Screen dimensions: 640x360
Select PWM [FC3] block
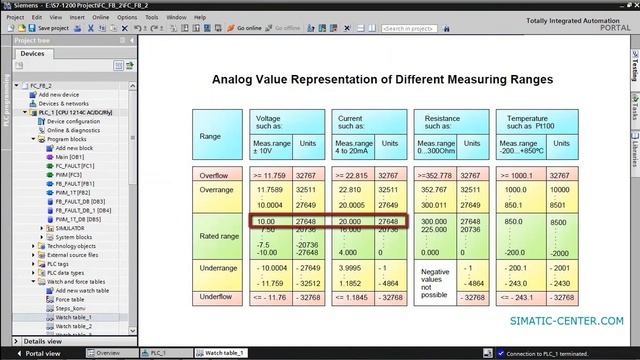click(x=69, y=175)
